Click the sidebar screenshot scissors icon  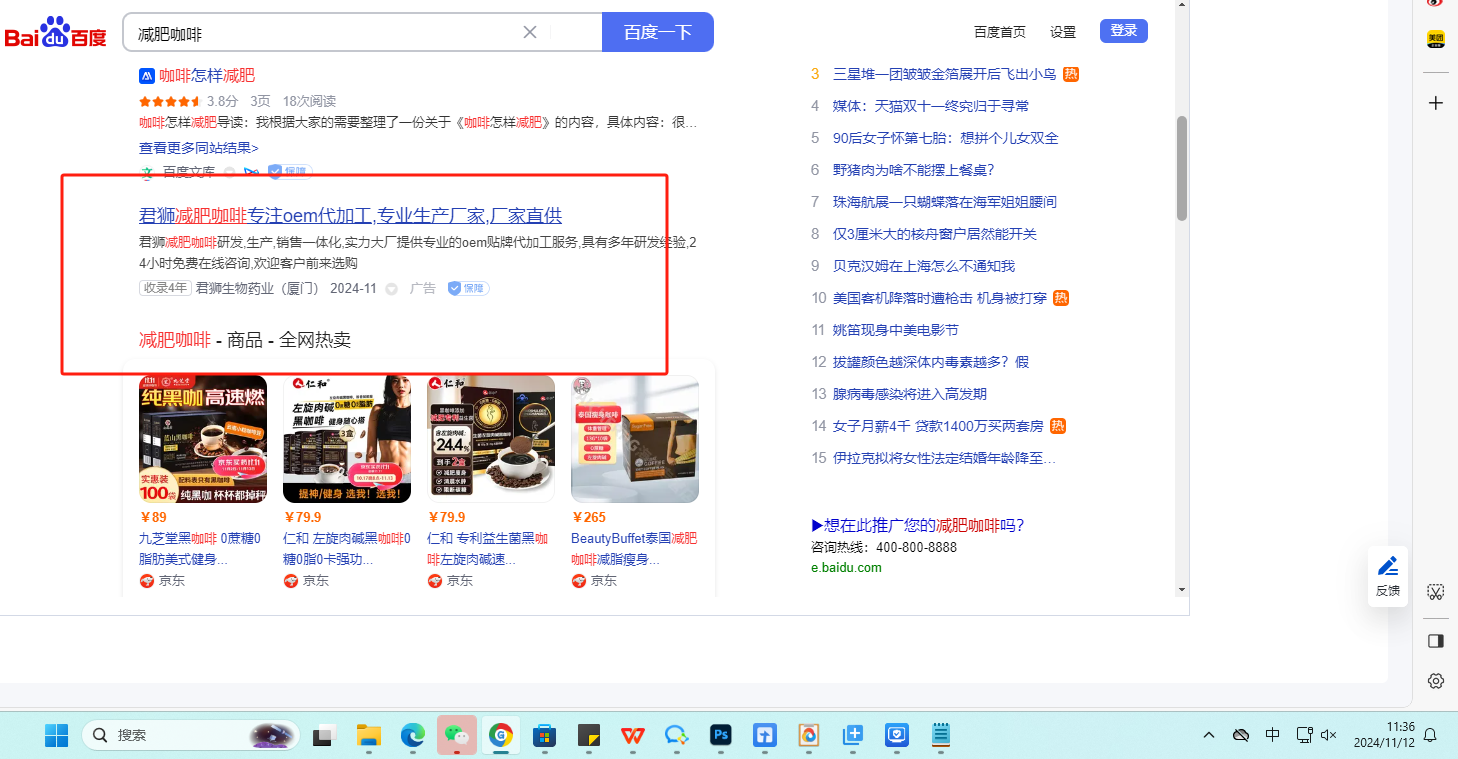[x=1435, y=592]
